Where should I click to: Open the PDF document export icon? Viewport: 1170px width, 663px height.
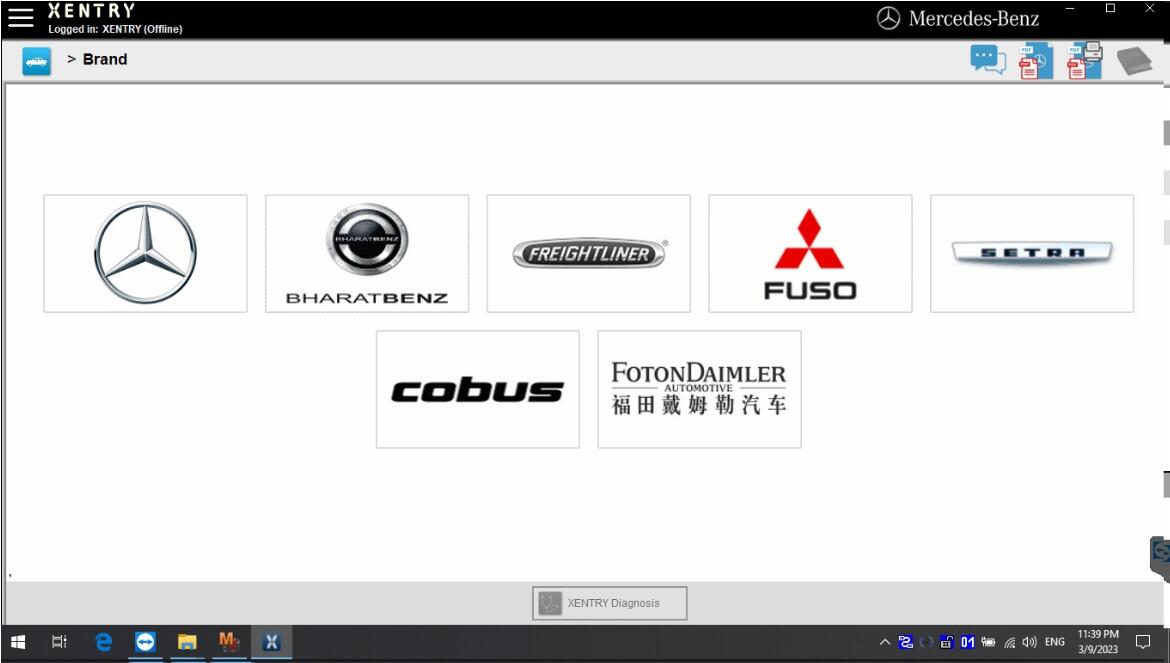coord(1036,62)
